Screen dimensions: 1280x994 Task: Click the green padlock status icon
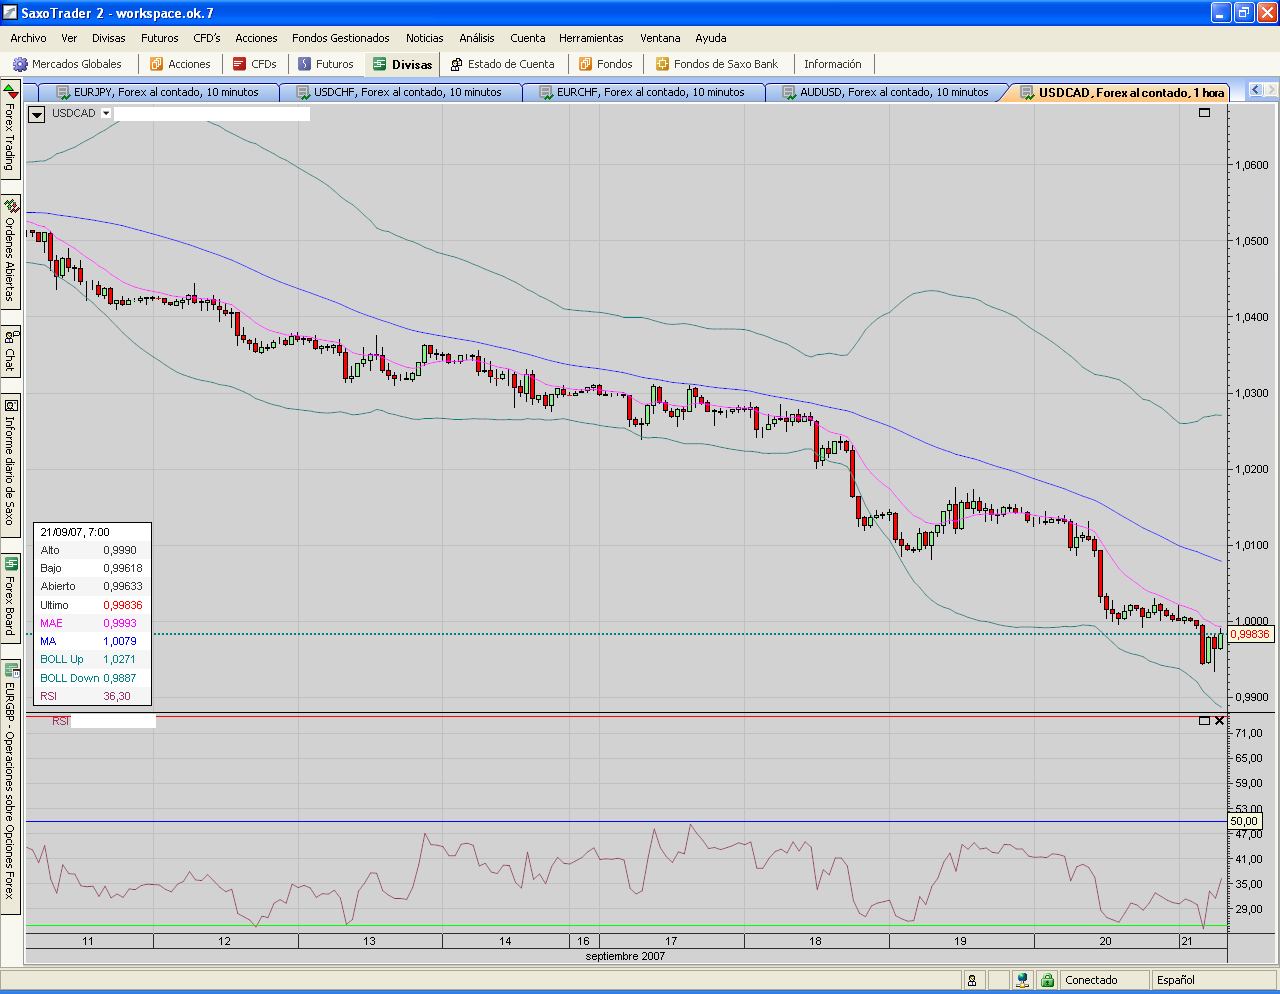[x=1047, y=980]
